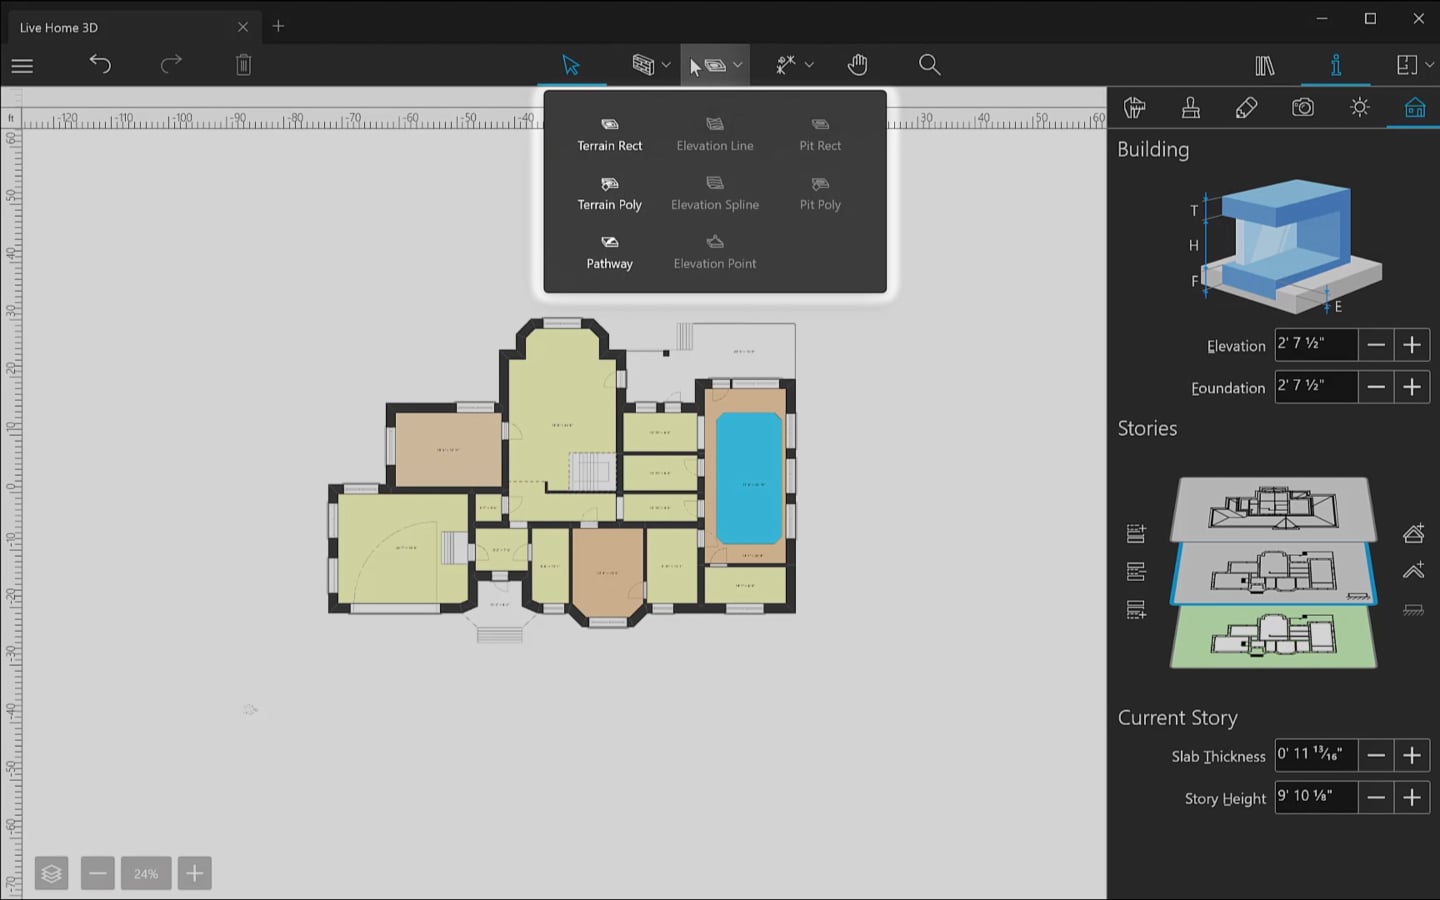Open the Materials paint brush panel
Viewport: 1440px width, 900px height.
coord(1190,107)
